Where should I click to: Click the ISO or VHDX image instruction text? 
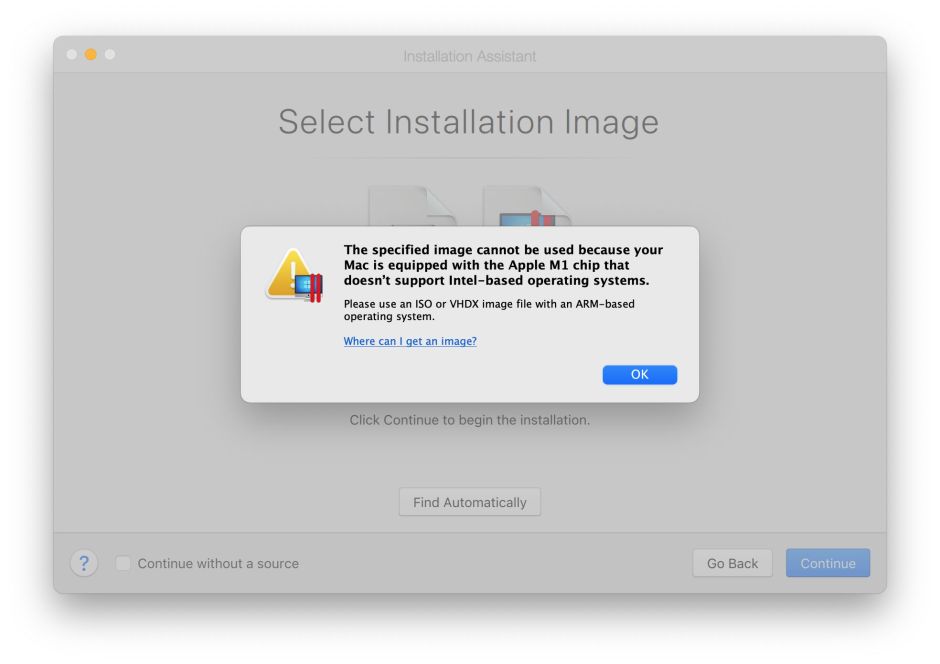pyautogui.click(x=488, y=309)
